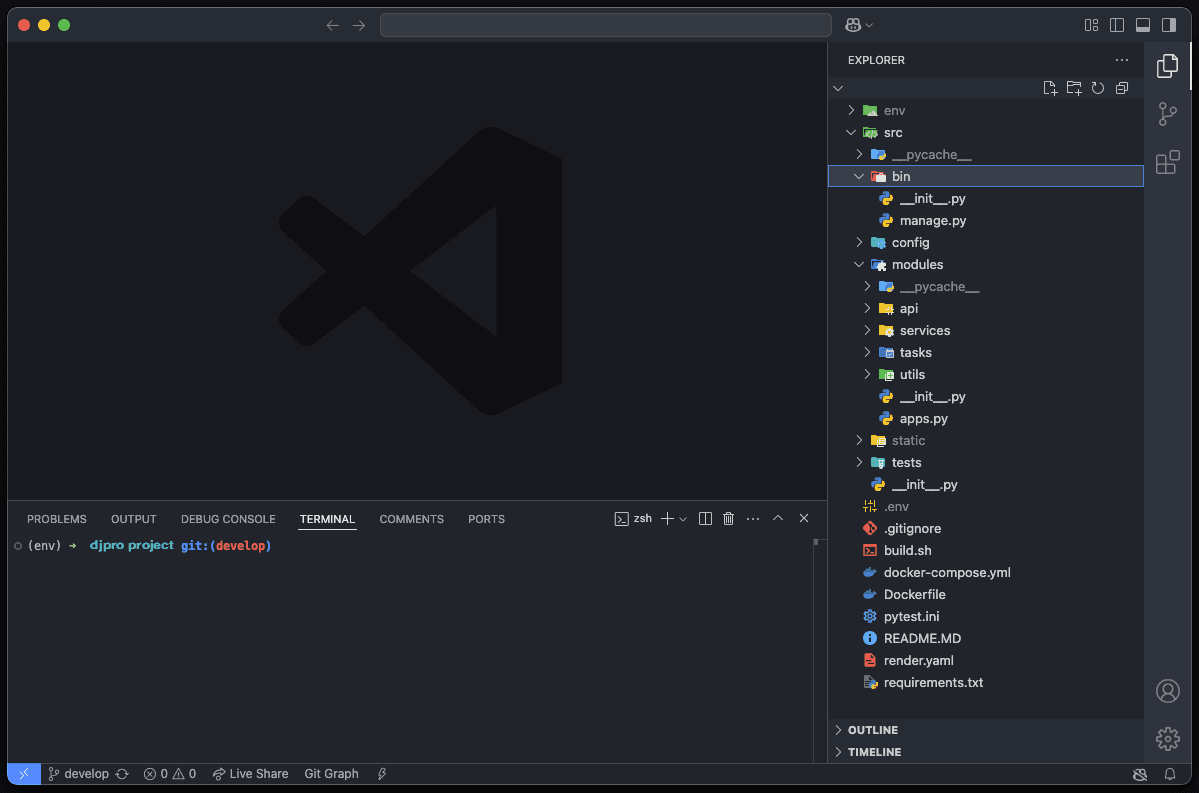Collapse the bin folder
The height and width of the screenshot is (793, 1199).
coord(986,176)
